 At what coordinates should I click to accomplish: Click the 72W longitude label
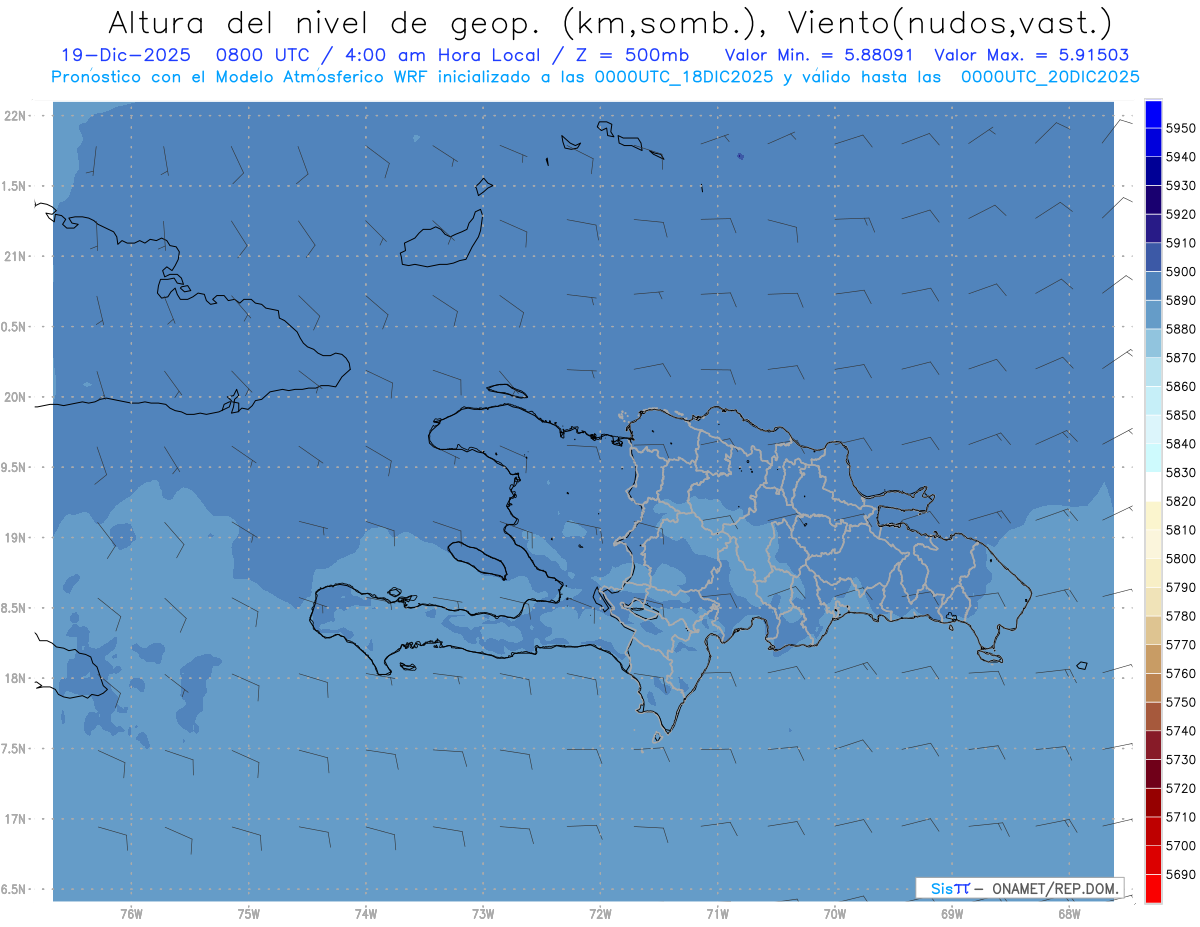[600, 913]
